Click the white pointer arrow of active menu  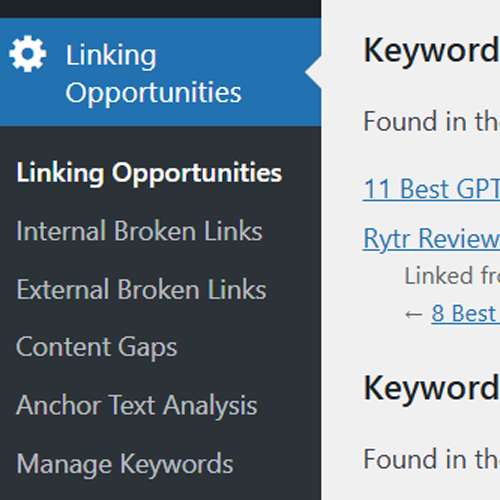(x=313, y=72)
